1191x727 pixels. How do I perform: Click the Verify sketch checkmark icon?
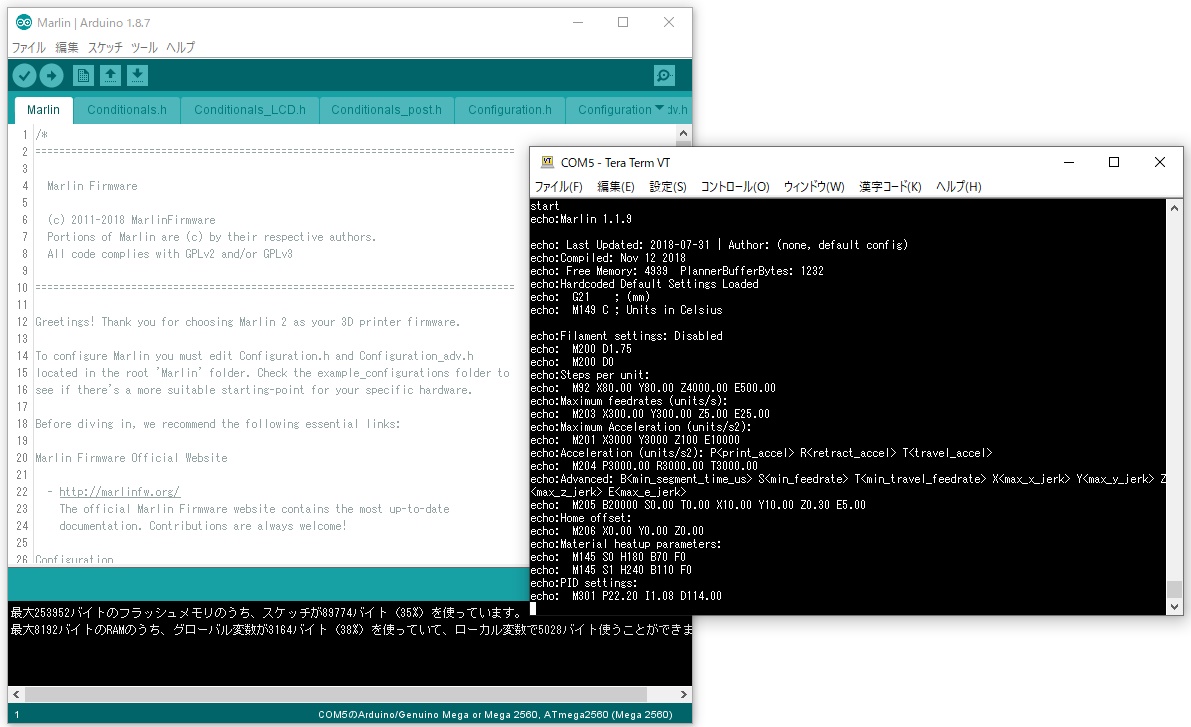coord(24,75)
